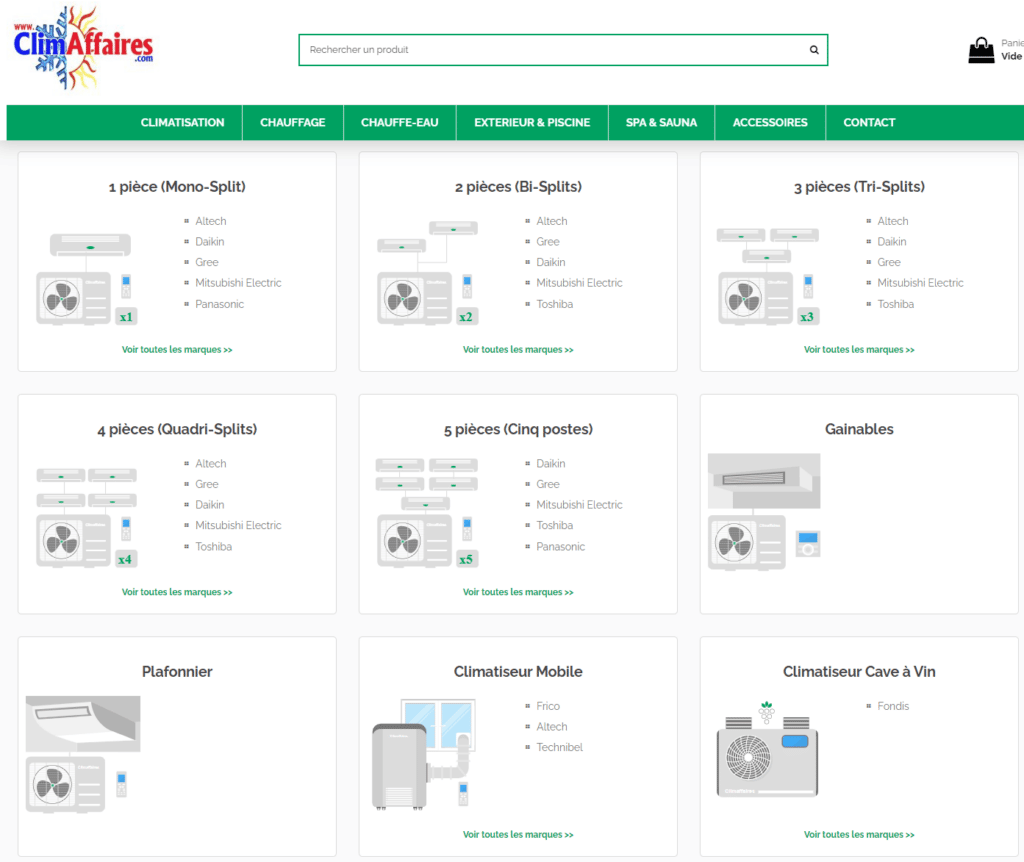Select Mitsubishi Electric in the Mono-Split list
The width and height of the screenshot is (1024, 862).
pos(238,283)
